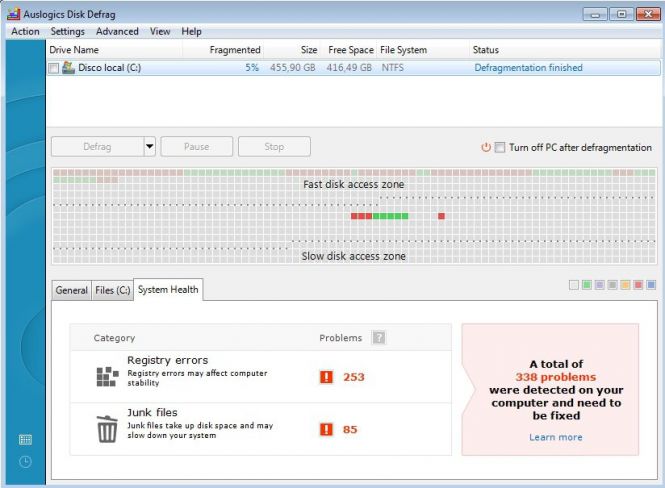Viewport: 665px width, 488px height.
Task: Switch to the General tab
Action: click(71, 290)
